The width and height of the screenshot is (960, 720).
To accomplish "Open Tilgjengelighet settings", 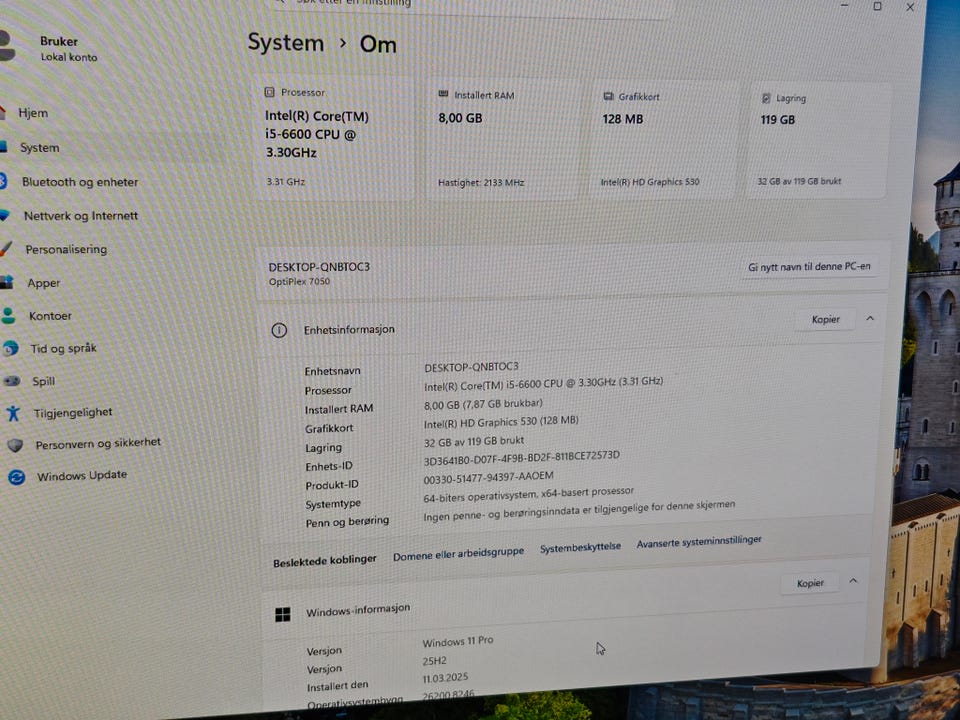I will pyautogui.click(x=73, y=413).
